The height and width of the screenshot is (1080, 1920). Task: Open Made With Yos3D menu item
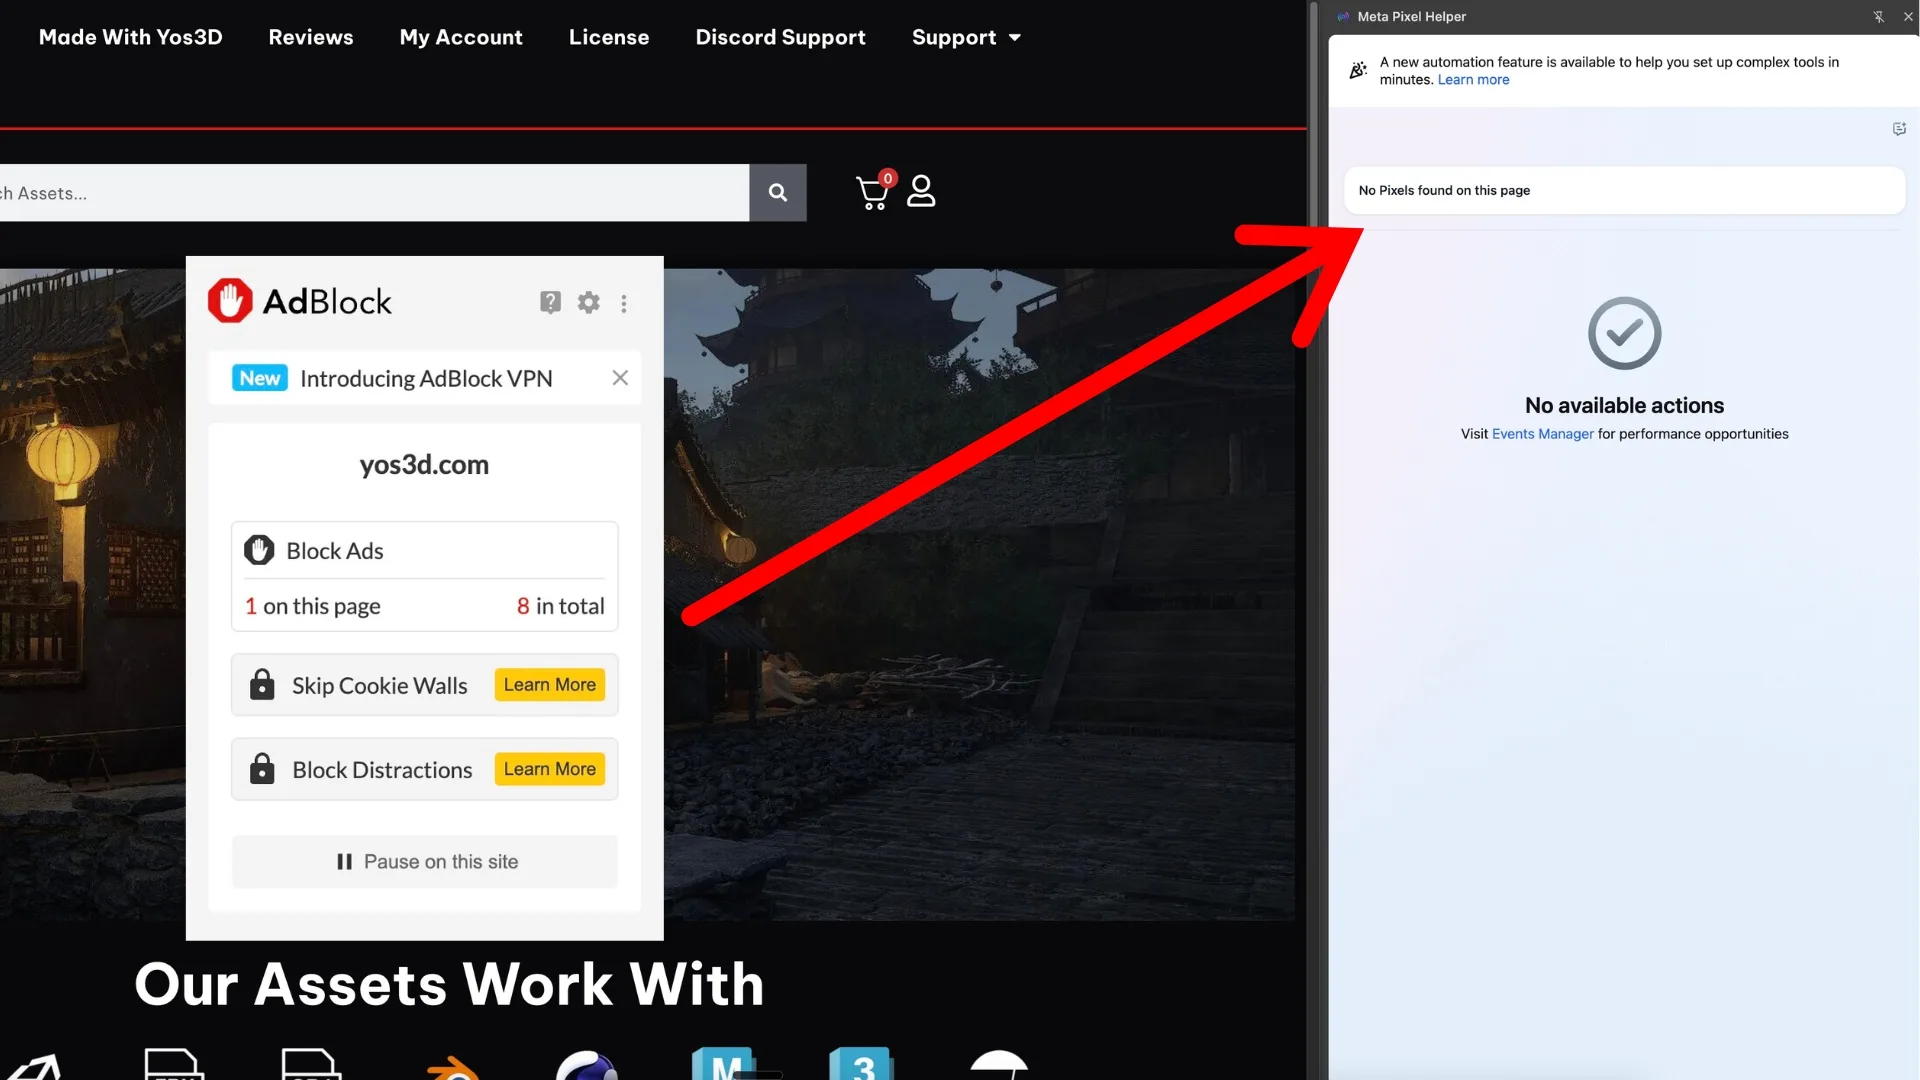coord(130,37)
